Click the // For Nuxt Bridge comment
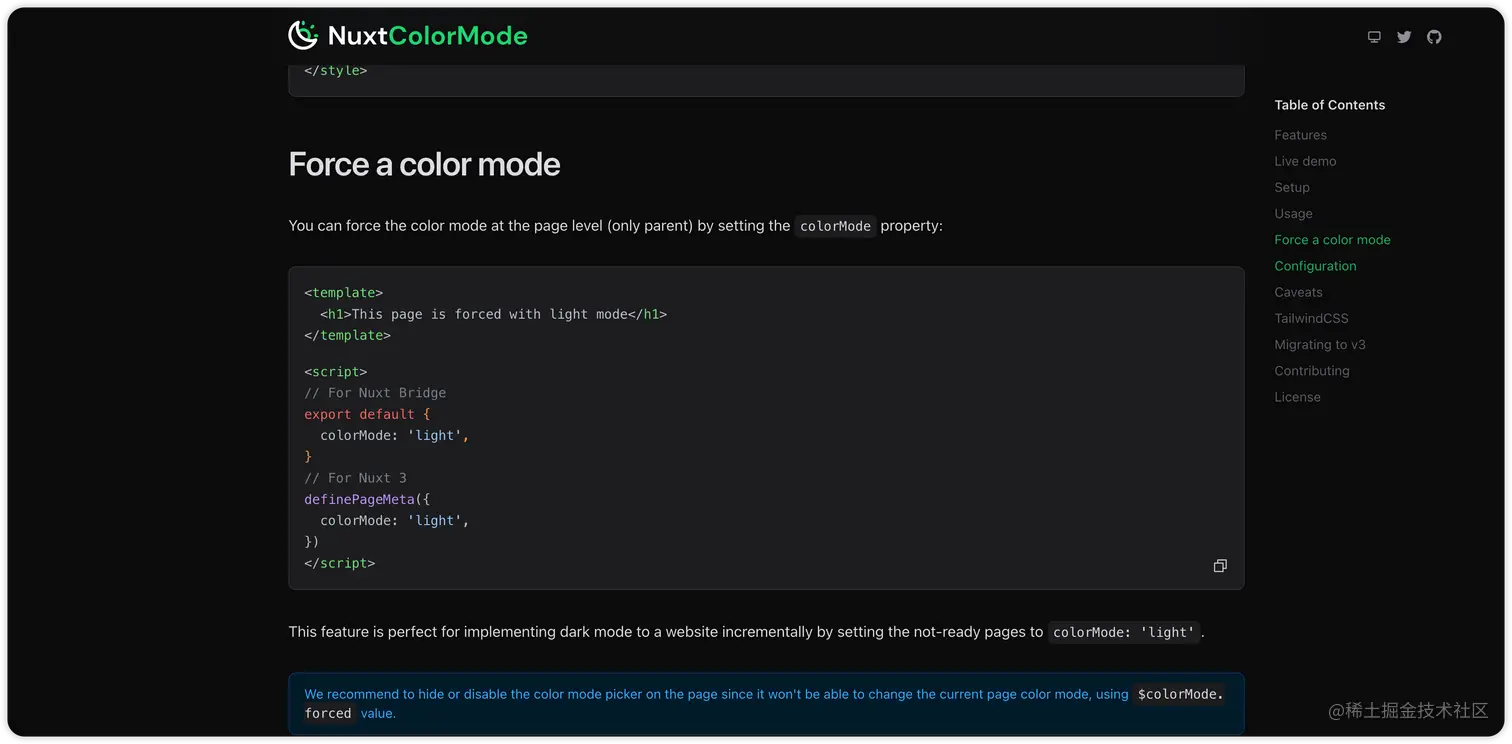This screenshot has width=1512, height=744. 375,393
